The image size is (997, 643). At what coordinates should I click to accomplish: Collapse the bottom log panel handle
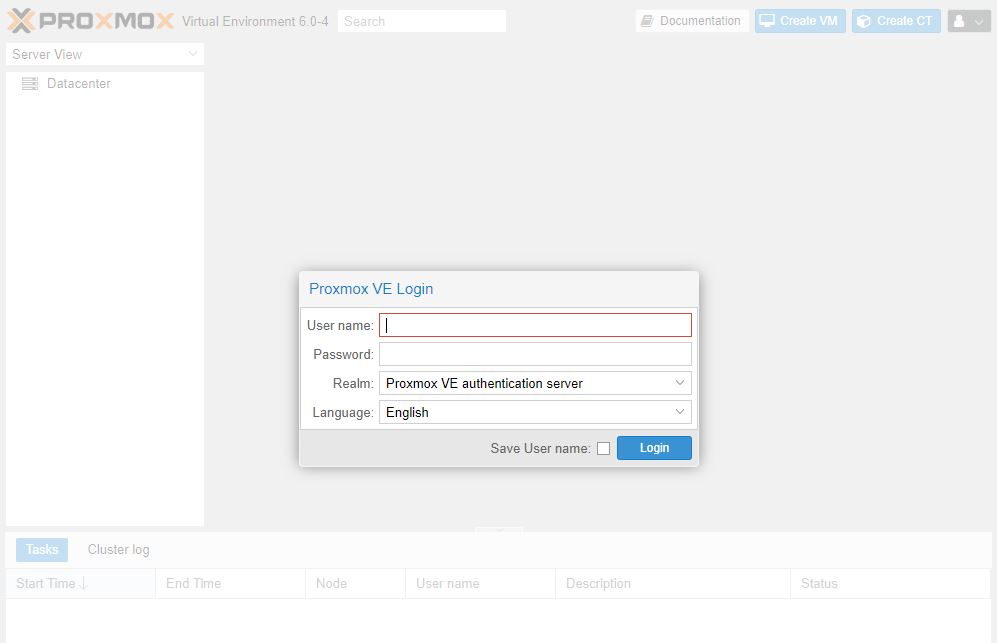[x=499, y=529]
